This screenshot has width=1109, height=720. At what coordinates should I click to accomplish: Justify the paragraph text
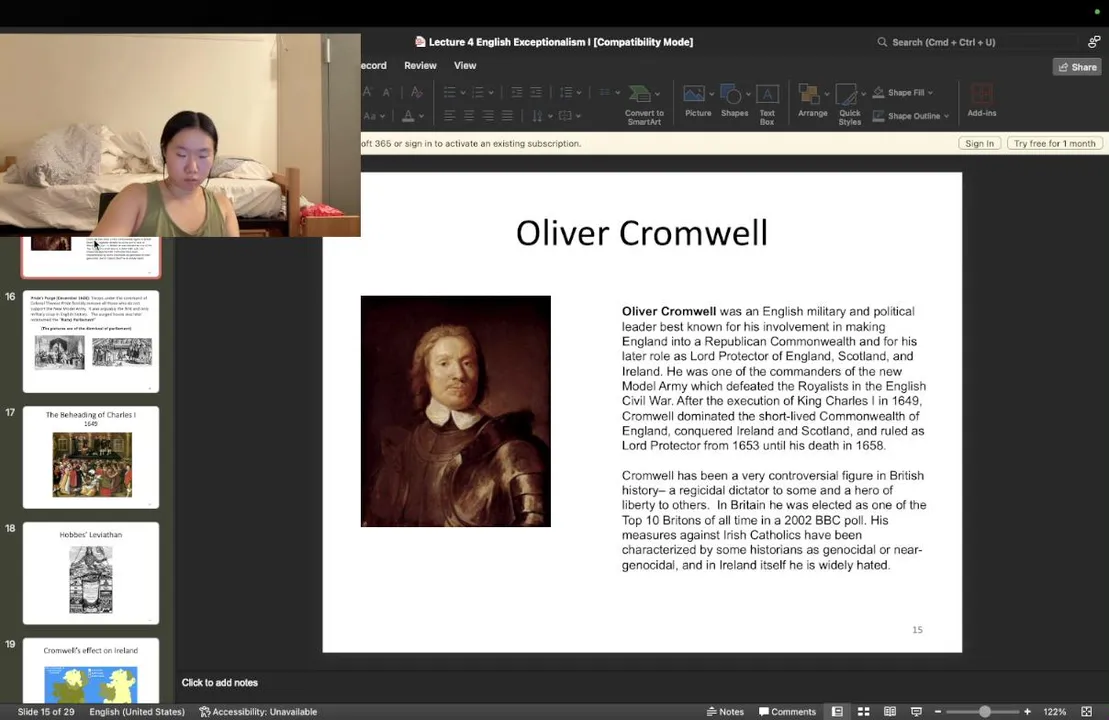point(507,116)
